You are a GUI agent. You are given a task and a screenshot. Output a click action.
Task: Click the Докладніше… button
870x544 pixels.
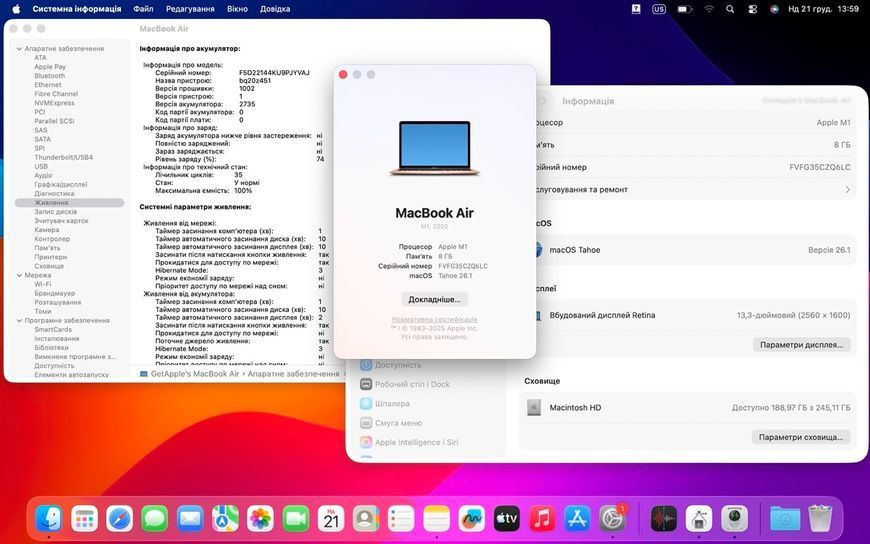(434, 299)
